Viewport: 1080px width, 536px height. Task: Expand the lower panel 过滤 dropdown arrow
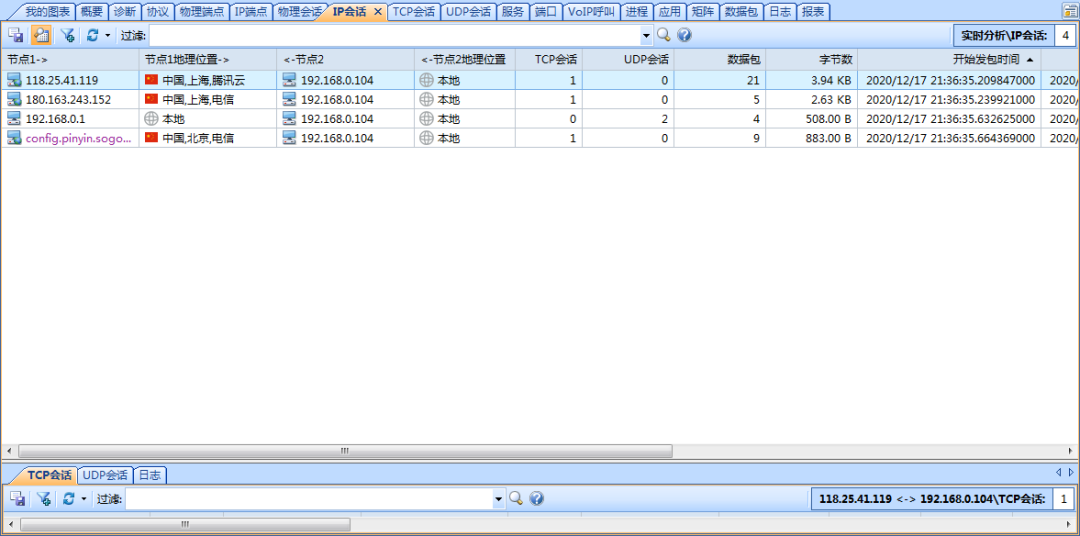499,498
